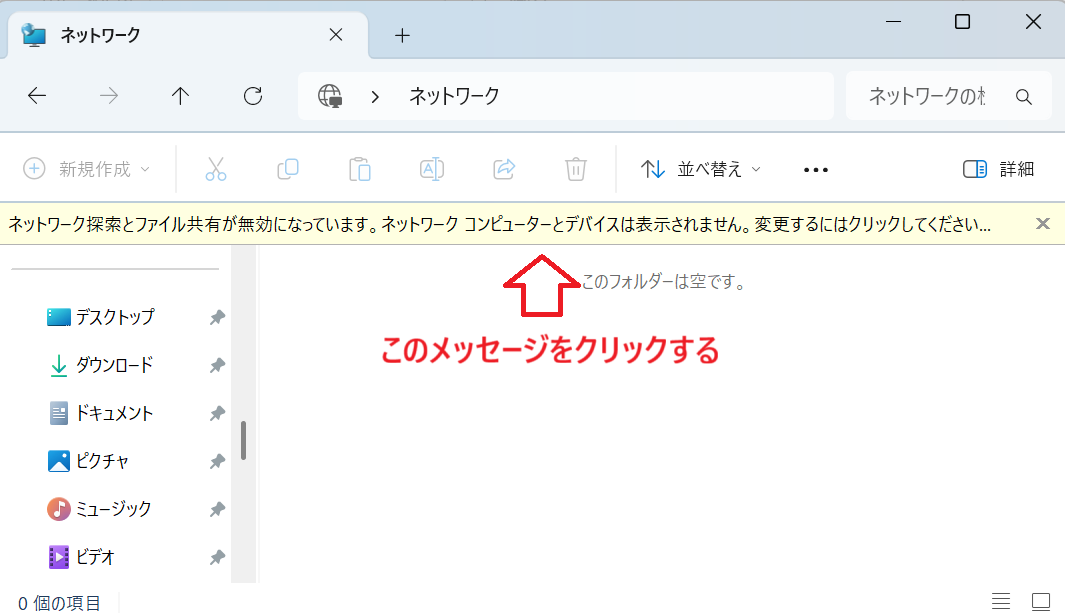Expand the breadcrumb chevron next to the globe
The image size is (1065, 615).
tap(374, 96)
